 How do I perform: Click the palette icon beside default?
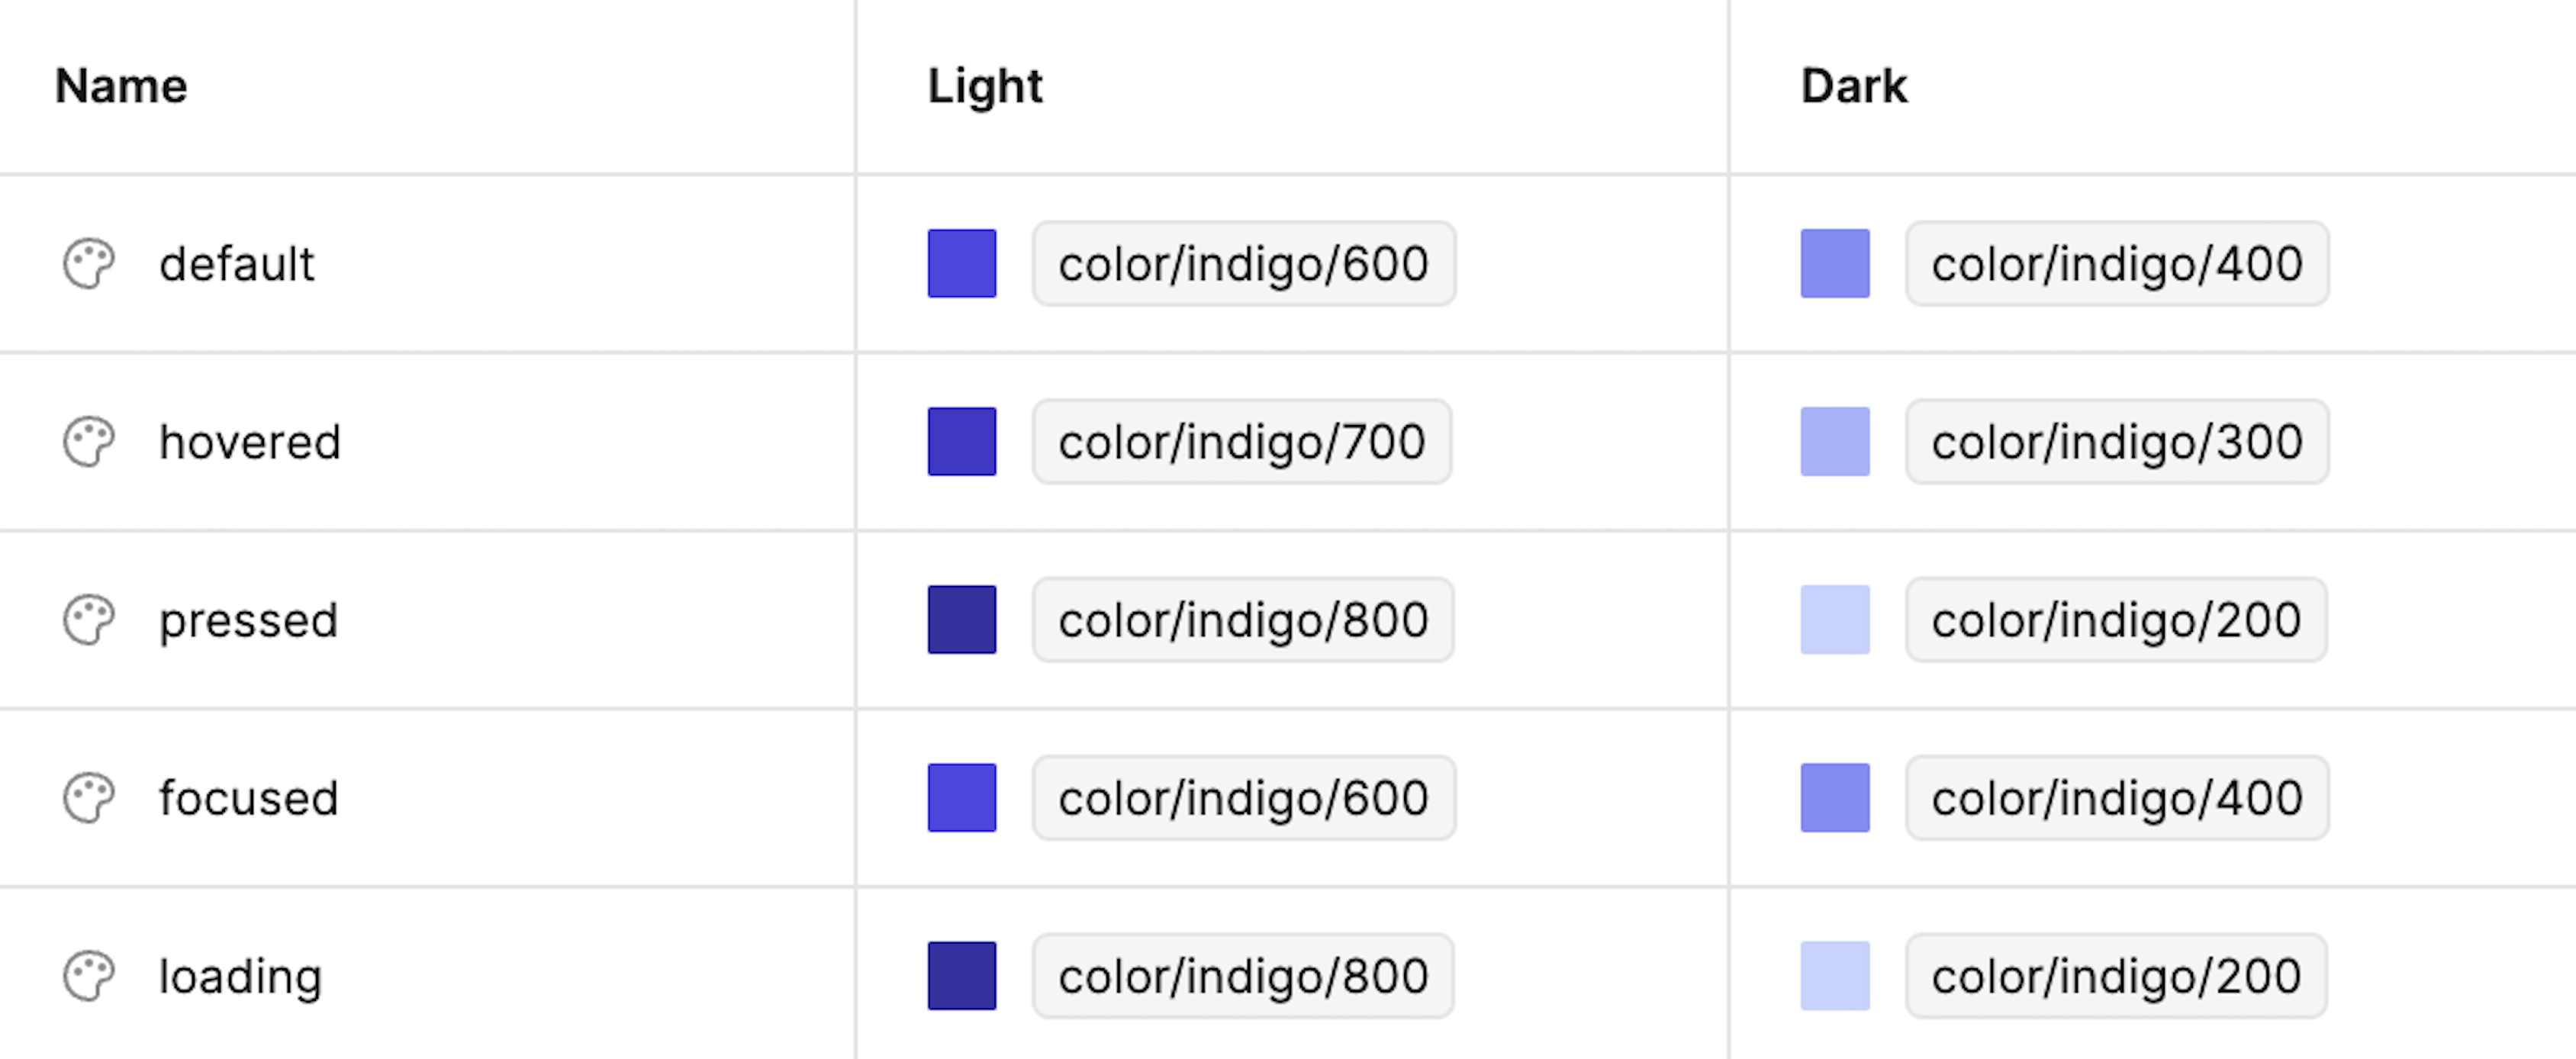point(89,264)
